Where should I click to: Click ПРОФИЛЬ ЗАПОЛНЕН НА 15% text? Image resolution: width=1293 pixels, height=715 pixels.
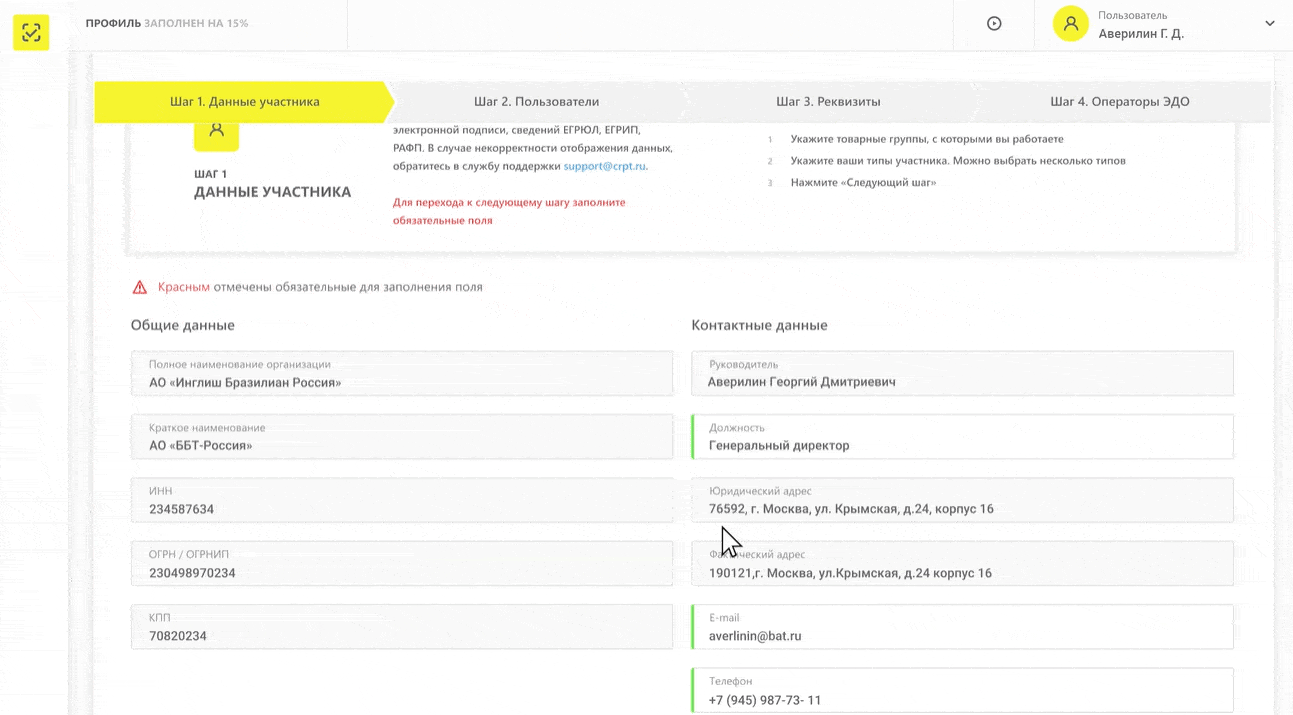[x=167, y=23]
